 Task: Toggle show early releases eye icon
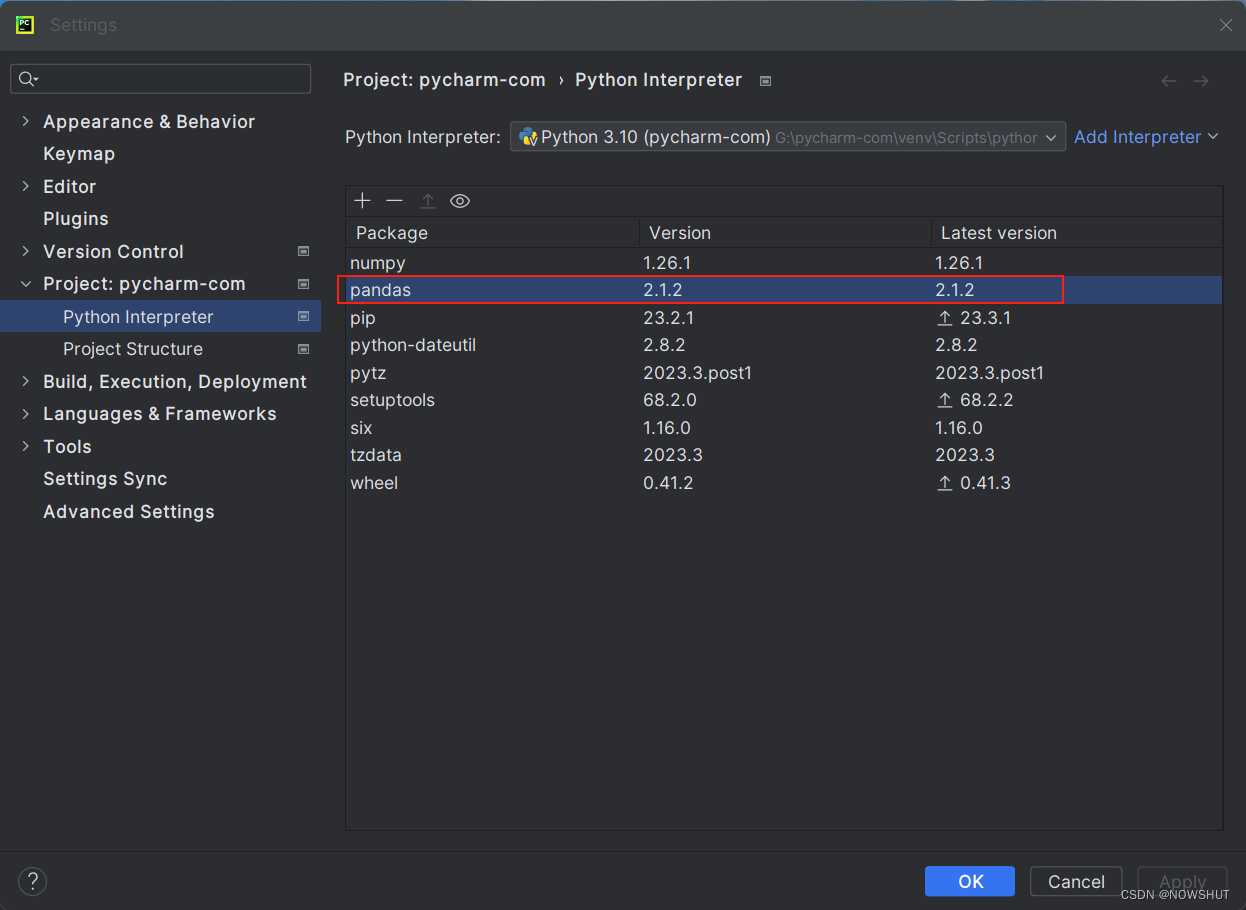pyautogui.click(x=460, y=201)
